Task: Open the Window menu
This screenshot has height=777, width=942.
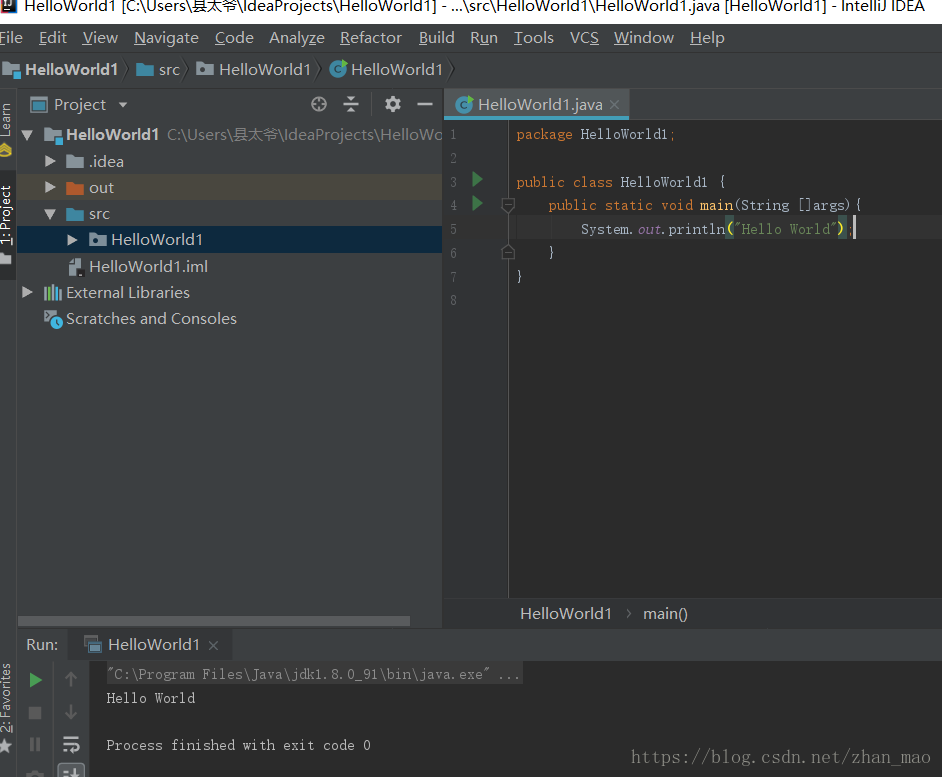Action: pos(643,38)
